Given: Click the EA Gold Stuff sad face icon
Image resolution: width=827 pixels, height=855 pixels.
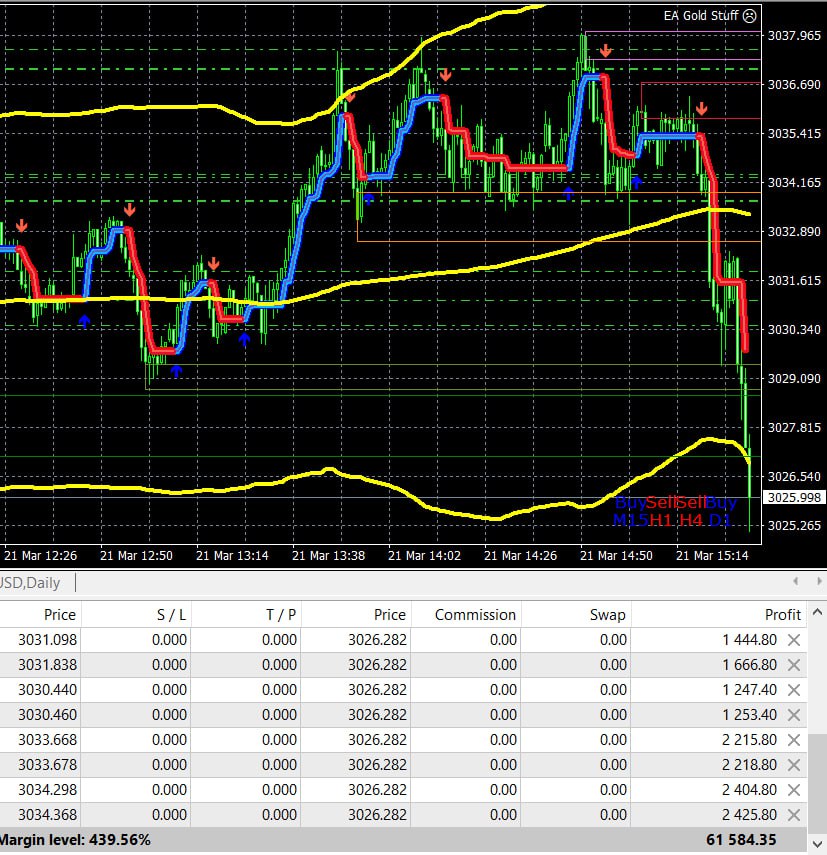Looking at the screenshot, I should point(750,16).
